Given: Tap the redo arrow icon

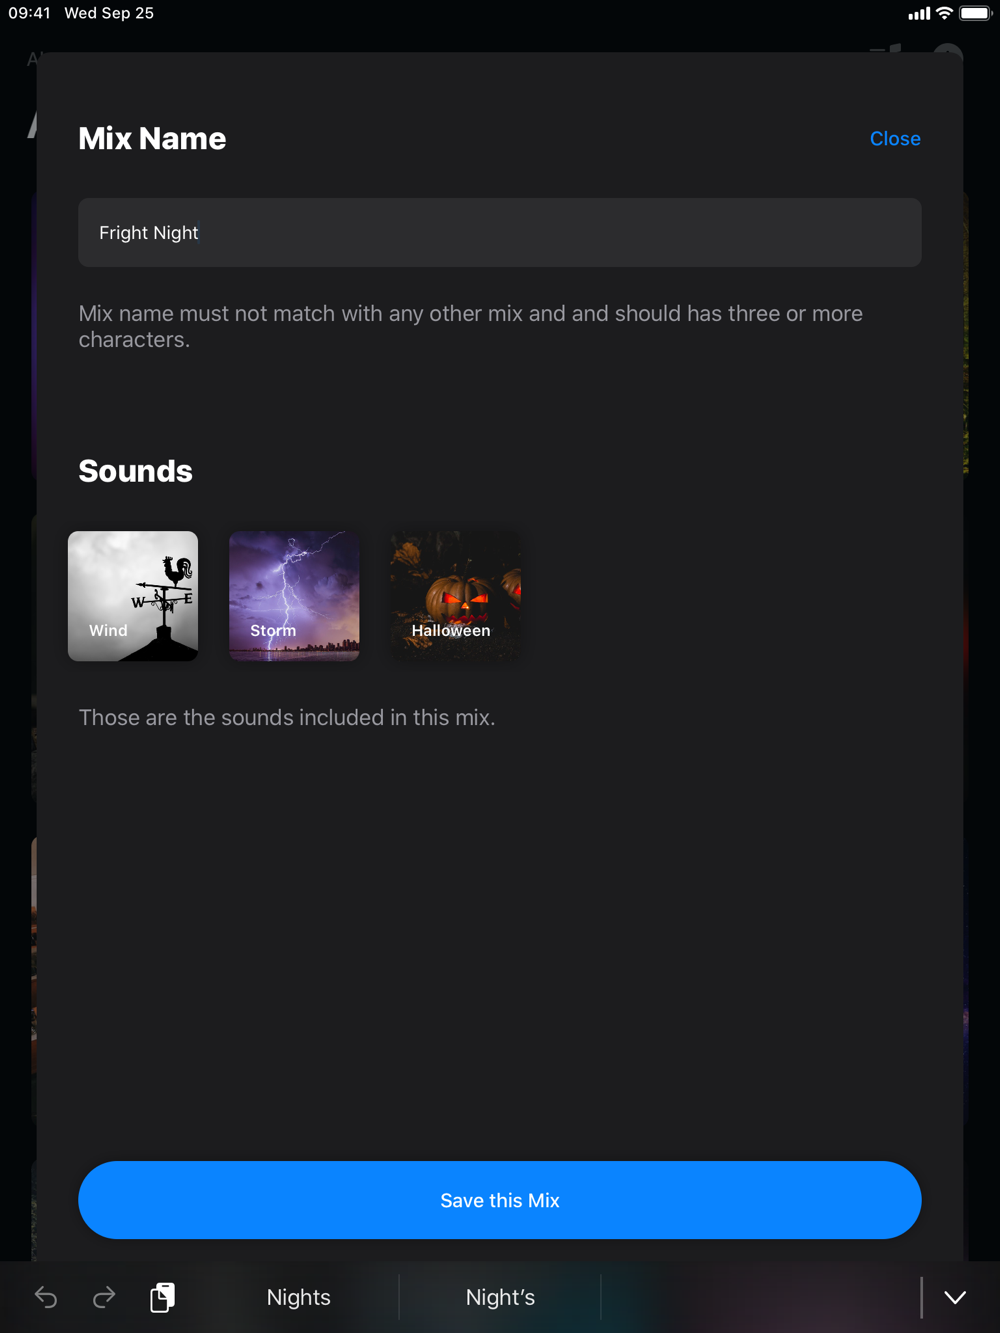Looking at the screenshot, I should (x=104, y=1297).
